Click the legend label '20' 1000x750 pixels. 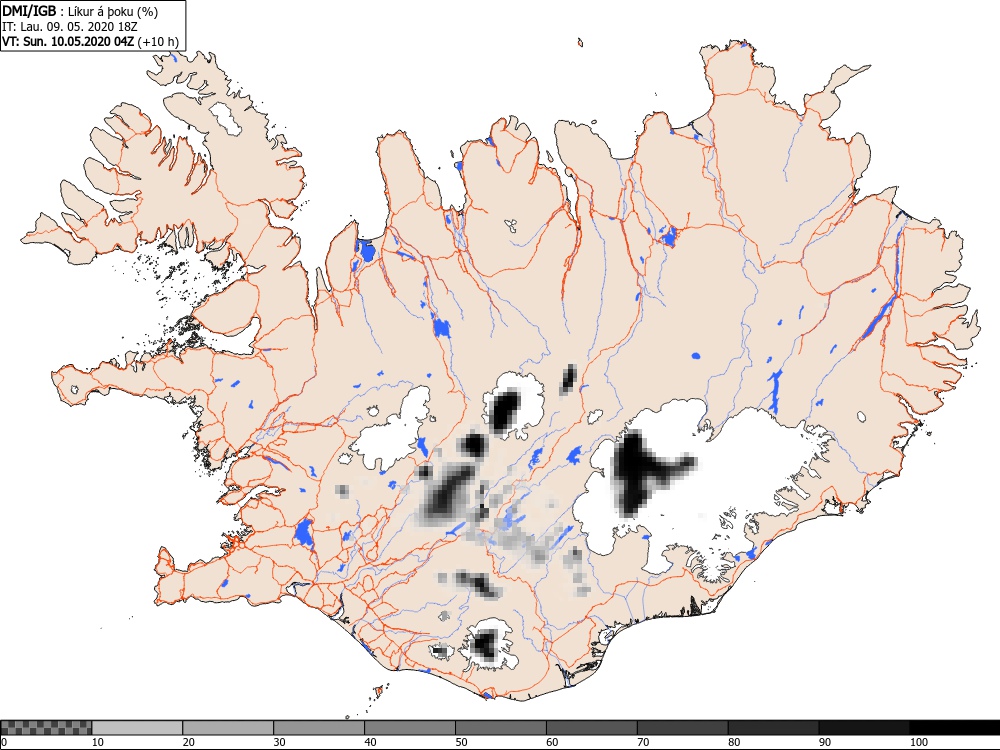tap(189, 742)
